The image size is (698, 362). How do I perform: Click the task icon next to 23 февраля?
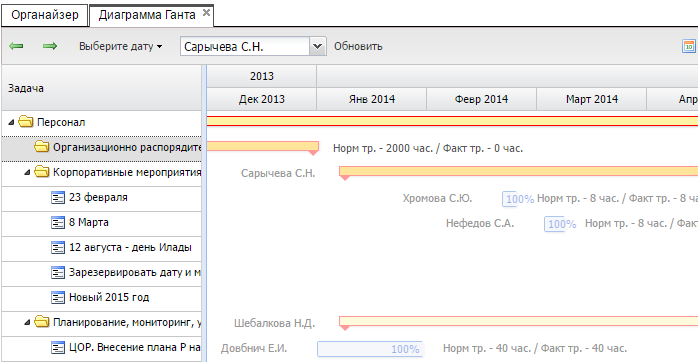[58, 197]
